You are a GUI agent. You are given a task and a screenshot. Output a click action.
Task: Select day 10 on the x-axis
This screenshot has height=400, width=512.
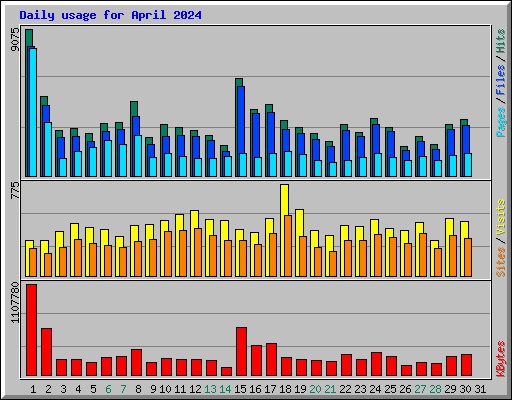(165, 389)
